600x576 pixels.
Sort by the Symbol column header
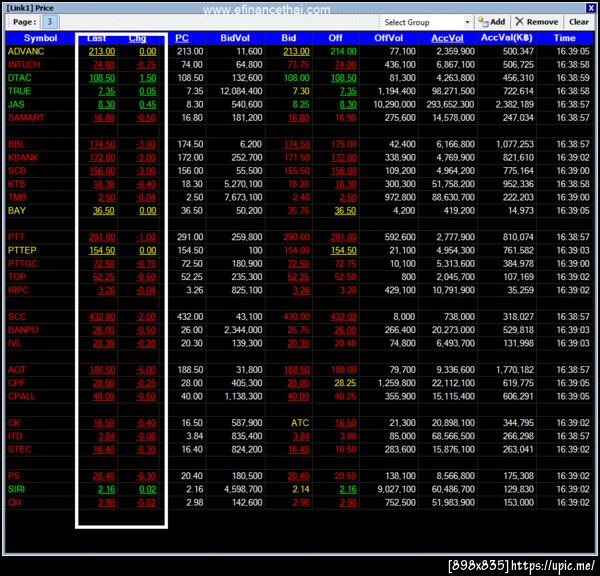(40, 38)
